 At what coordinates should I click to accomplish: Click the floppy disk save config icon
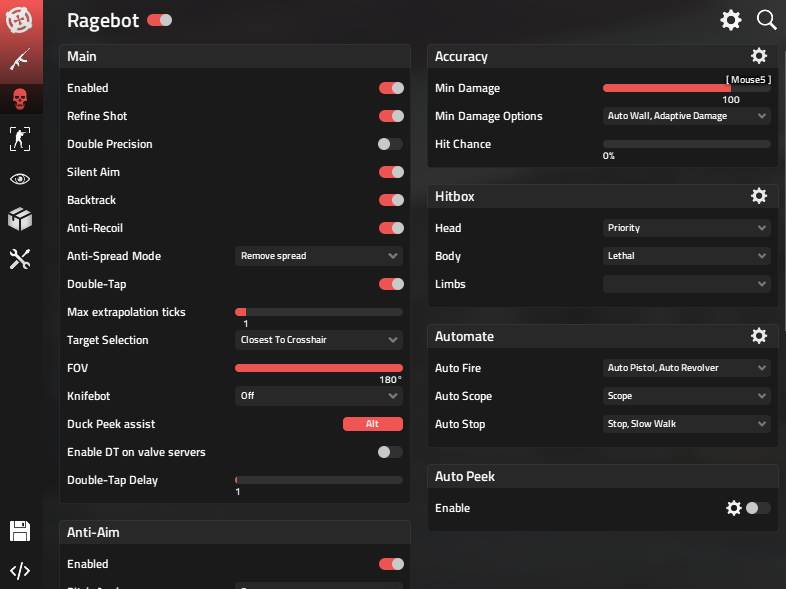point(20,531)
